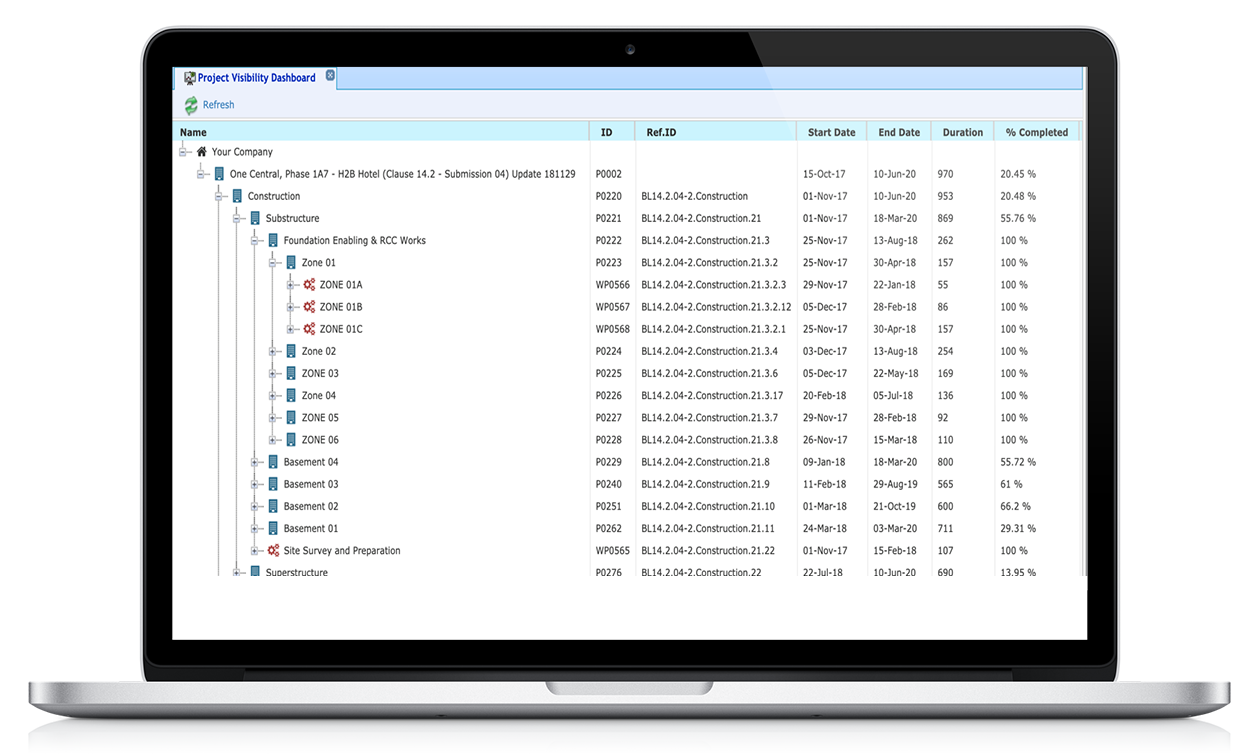The width and height of the screenshot is (1260, 756).
Task: Click end date 29-Aug-19
Action: pos(895,485)
